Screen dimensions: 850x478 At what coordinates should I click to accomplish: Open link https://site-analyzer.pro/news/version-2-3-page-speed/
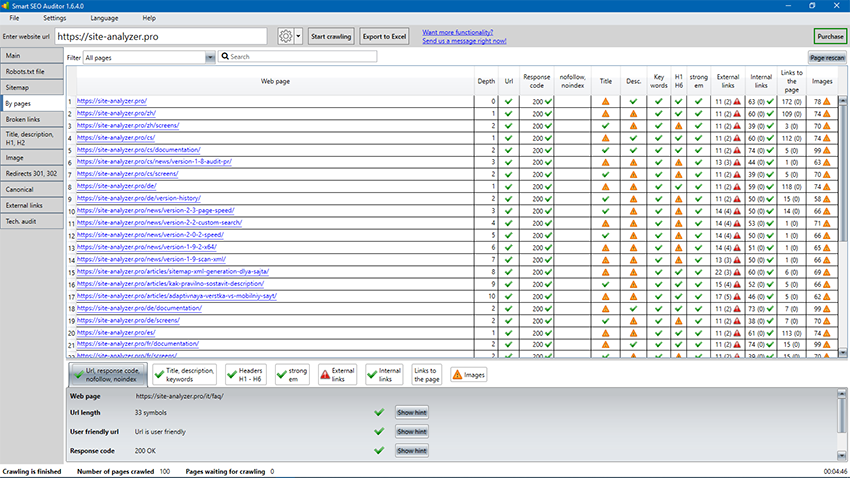tap(156, 210)
